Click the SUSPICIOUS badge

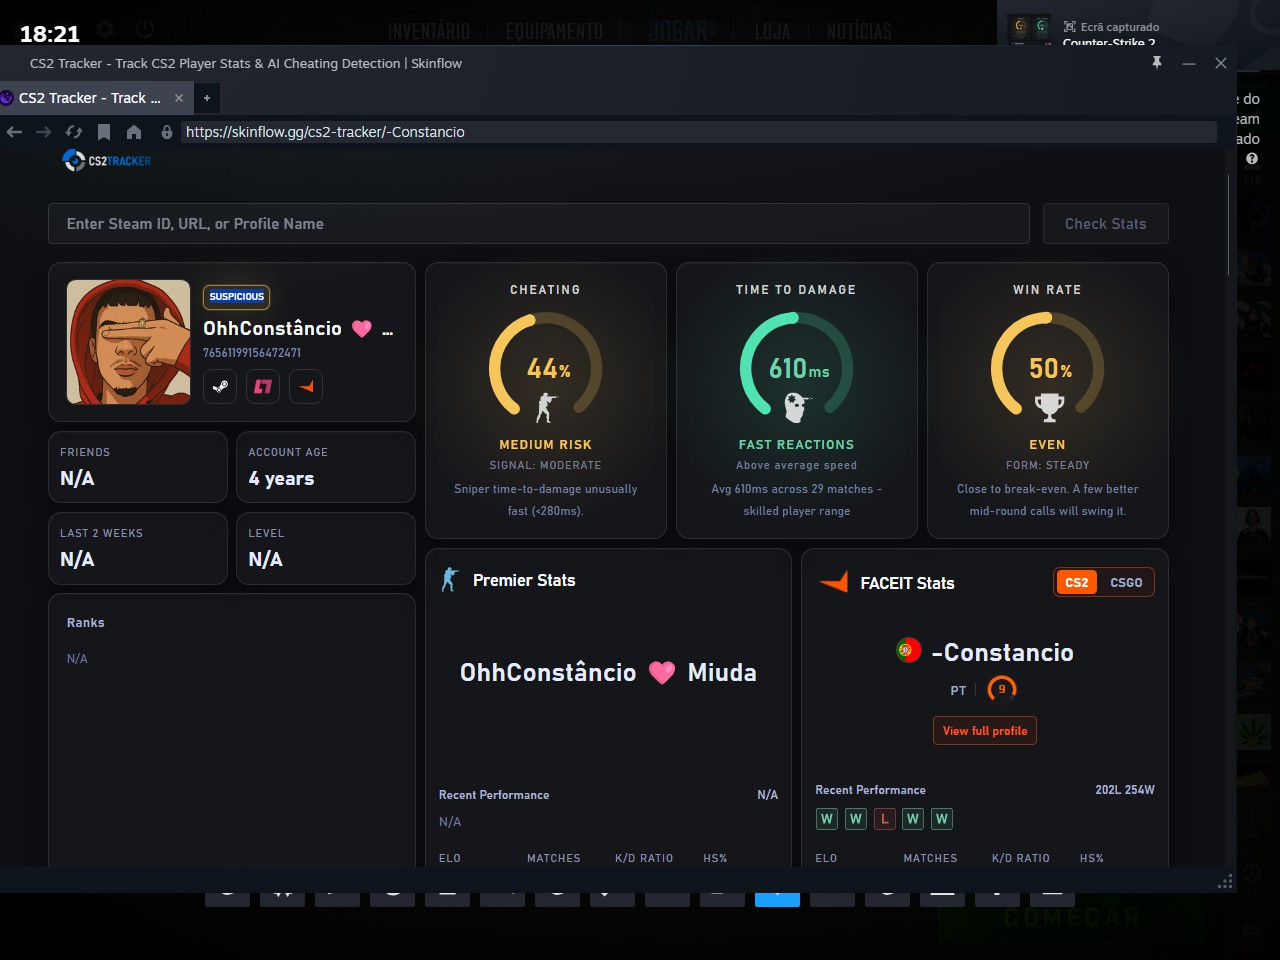pyautogui.click(x=237, y=297)
